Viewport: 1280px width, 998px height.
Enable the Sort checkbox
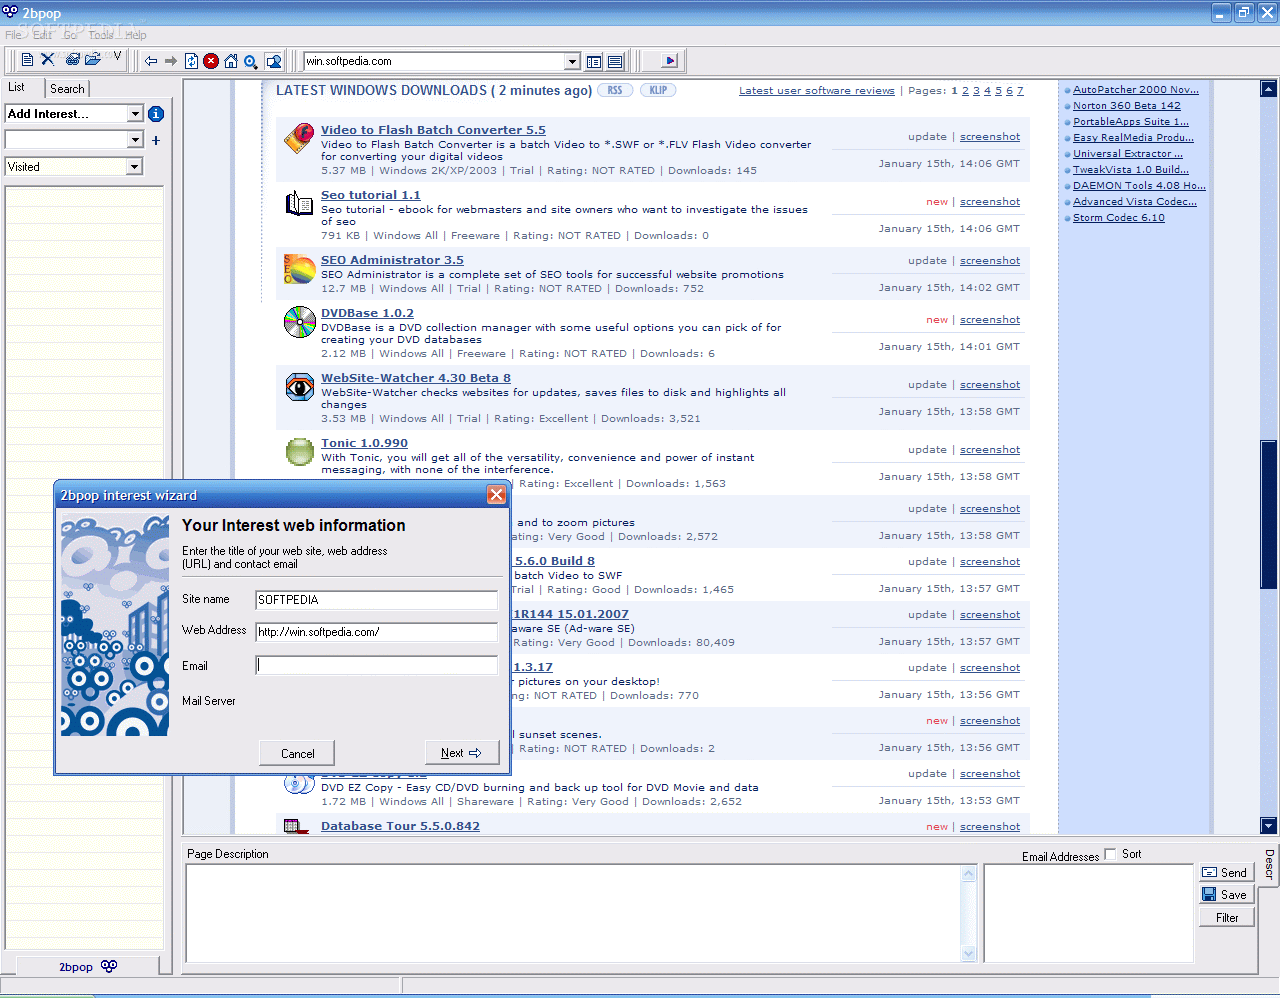[1110, 854]
